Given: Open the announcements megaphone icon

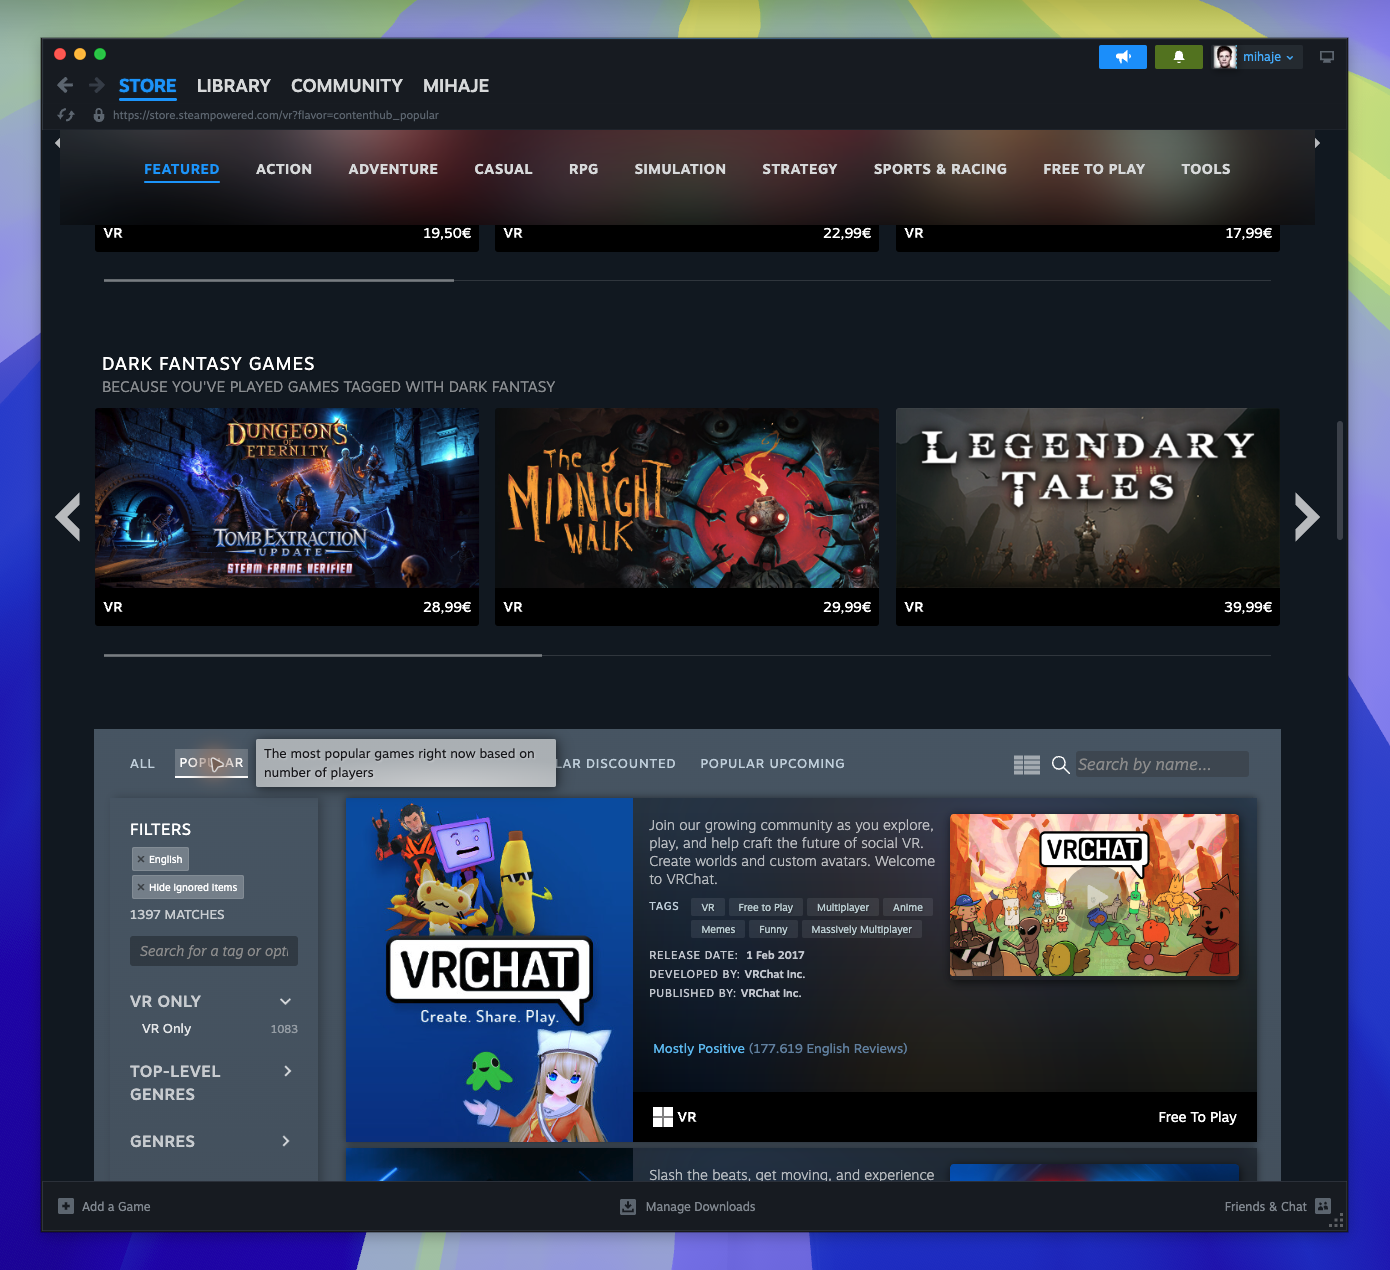Looking at the screenshot, I should pos(1123,57).
